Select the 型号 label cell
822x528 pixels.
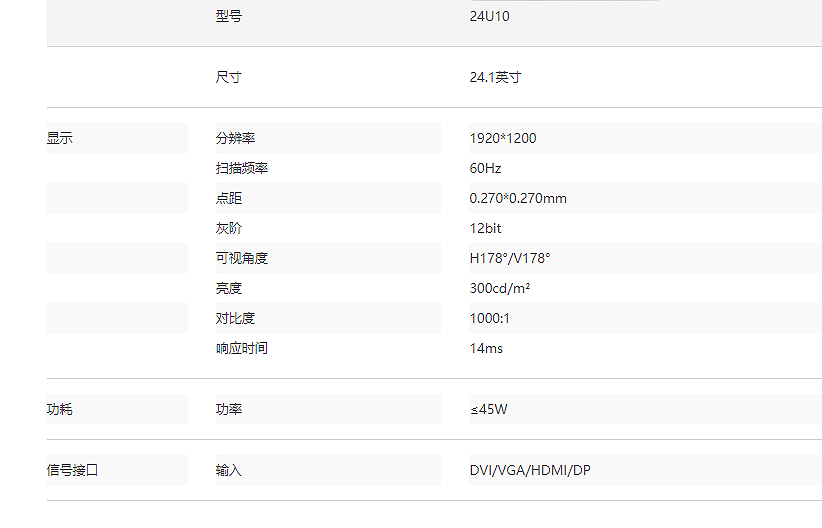click(229, 16)
